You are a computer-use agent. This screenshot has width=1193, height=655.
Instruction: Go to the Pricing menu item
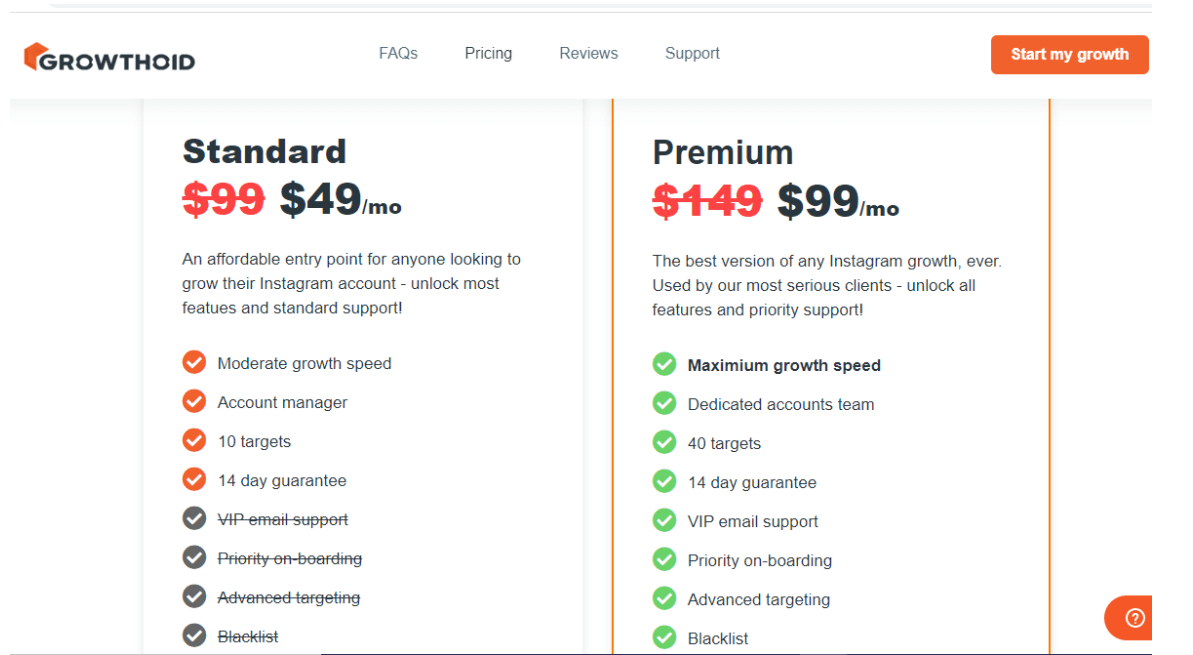(488, 53)
